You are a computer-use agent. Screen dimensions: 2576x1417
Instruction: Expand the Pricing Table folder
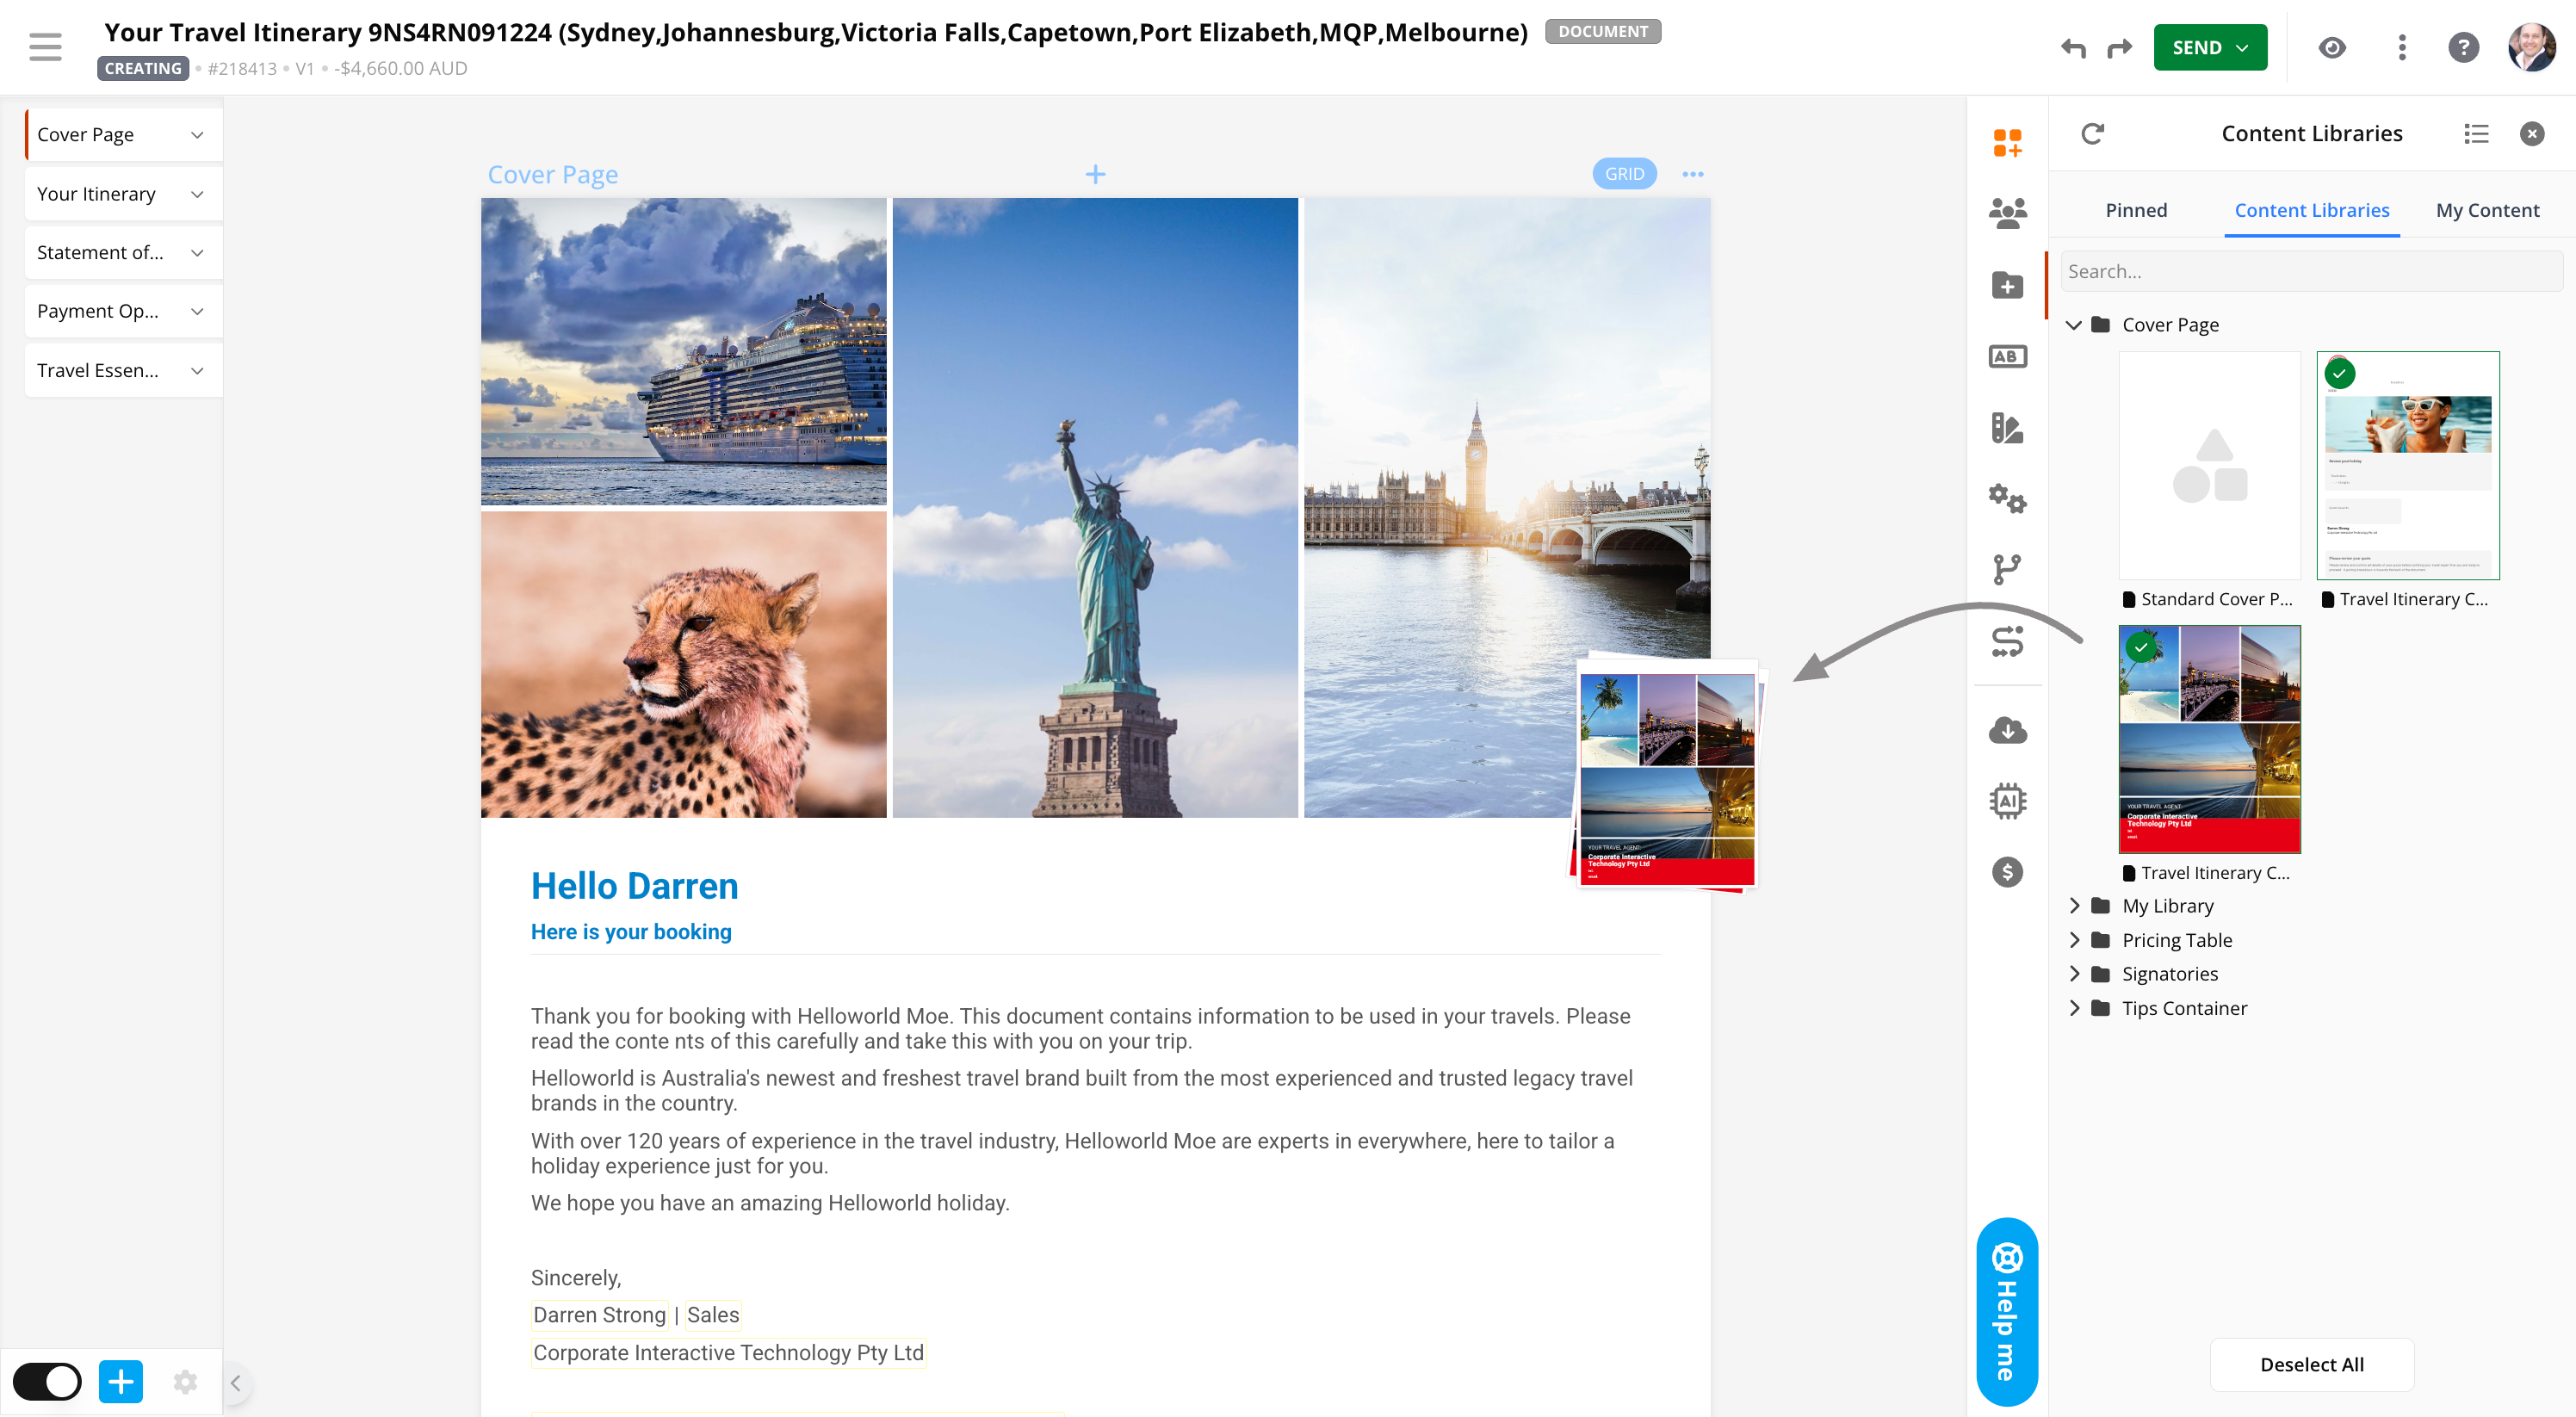click(2073, 940)
